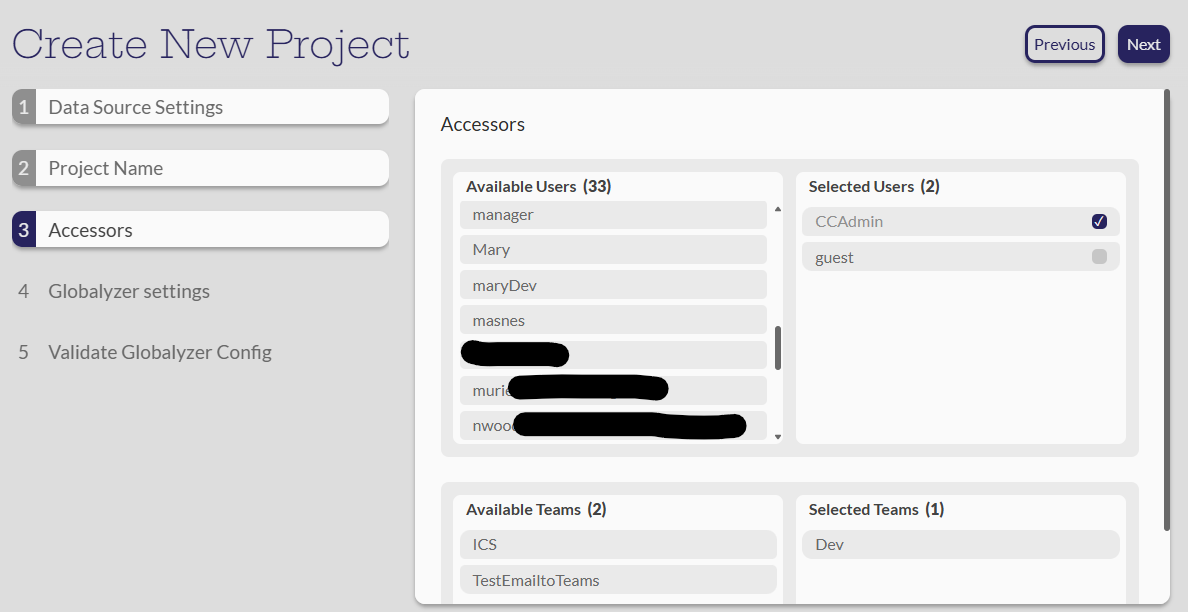Viewport: 1188px width, 612px height.
Task: Select manager from available users
Action: pyautogui.click(x=613, y=215)
